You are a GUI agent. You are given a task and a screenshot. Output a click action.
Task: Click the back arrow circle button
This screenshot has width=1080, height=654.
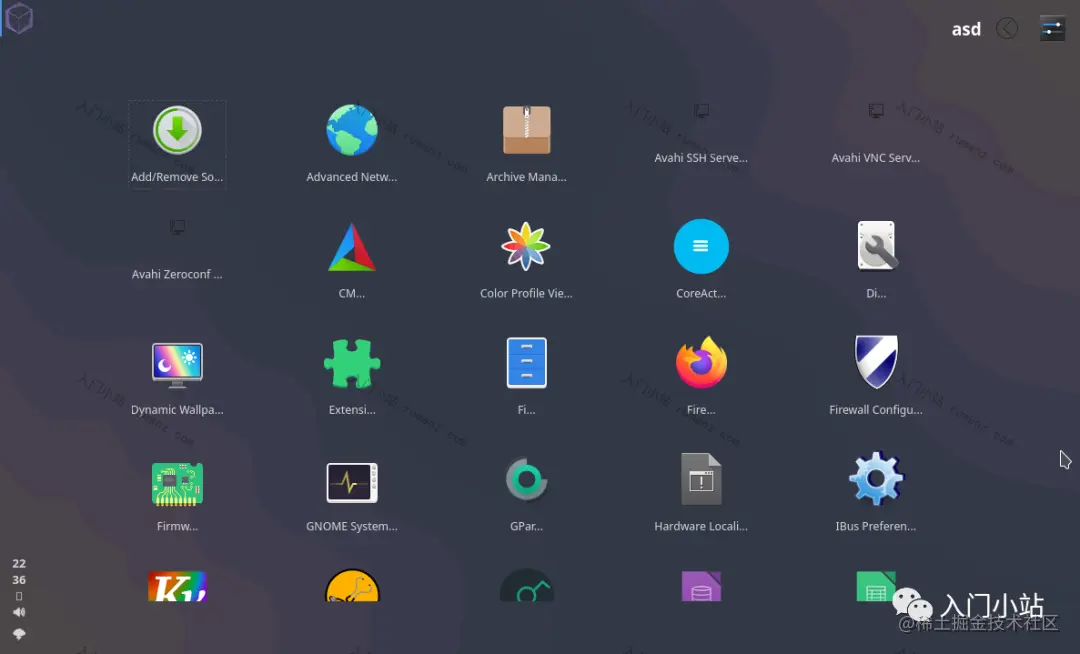coord(1007,29)
